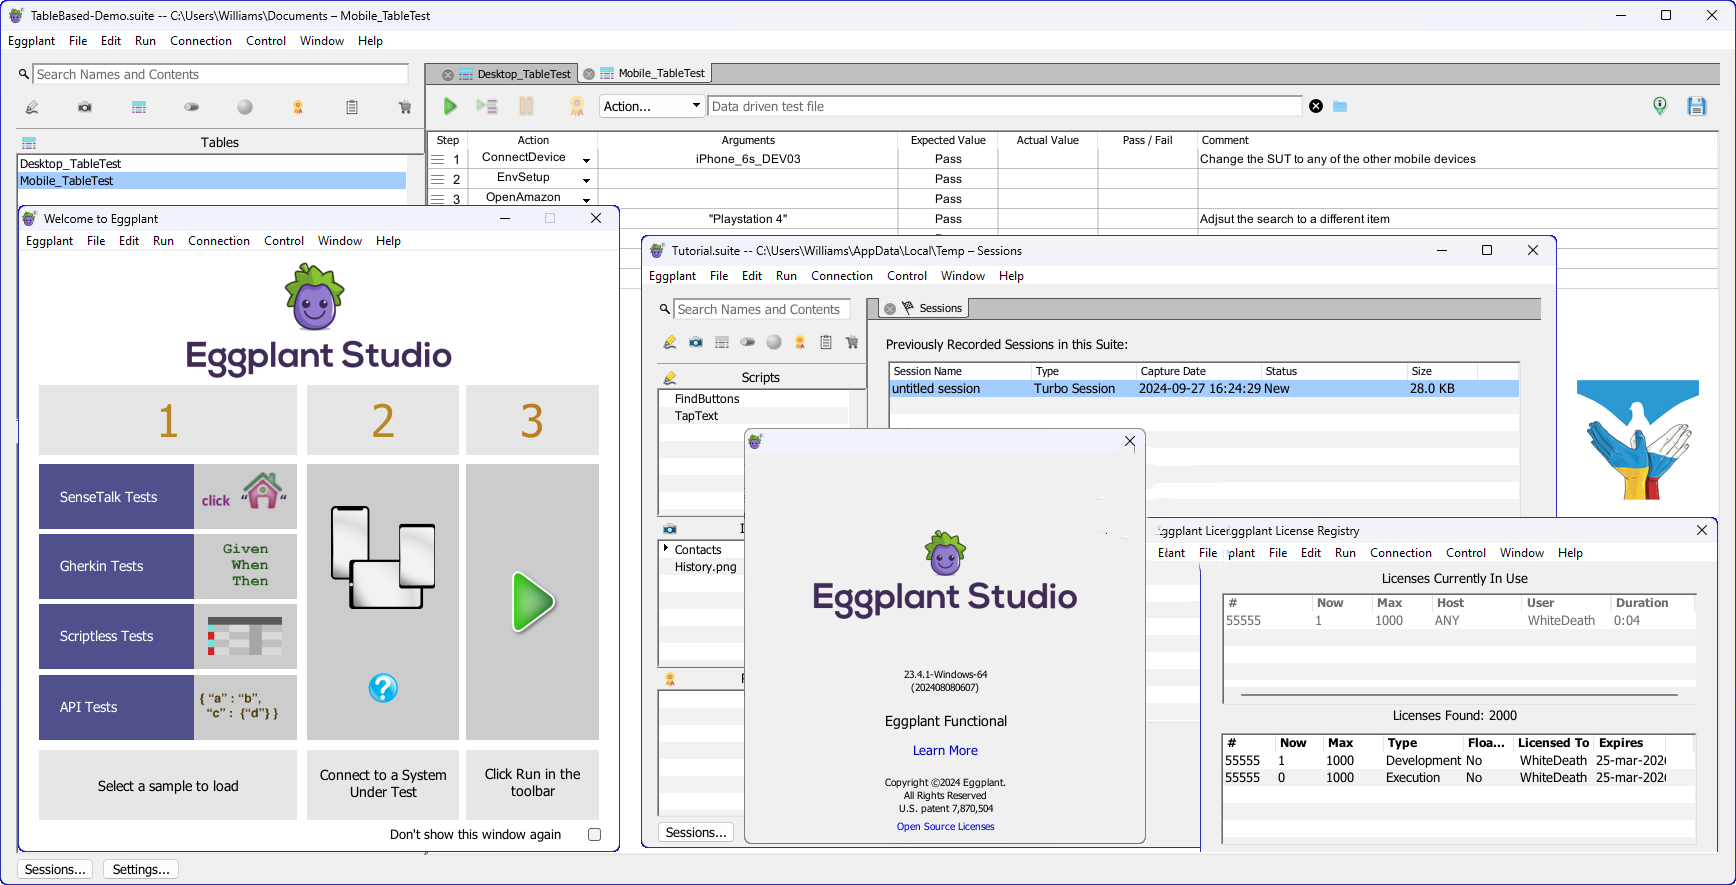
Task: Clear the data driven test file field
Action: tap(1316, 106)
